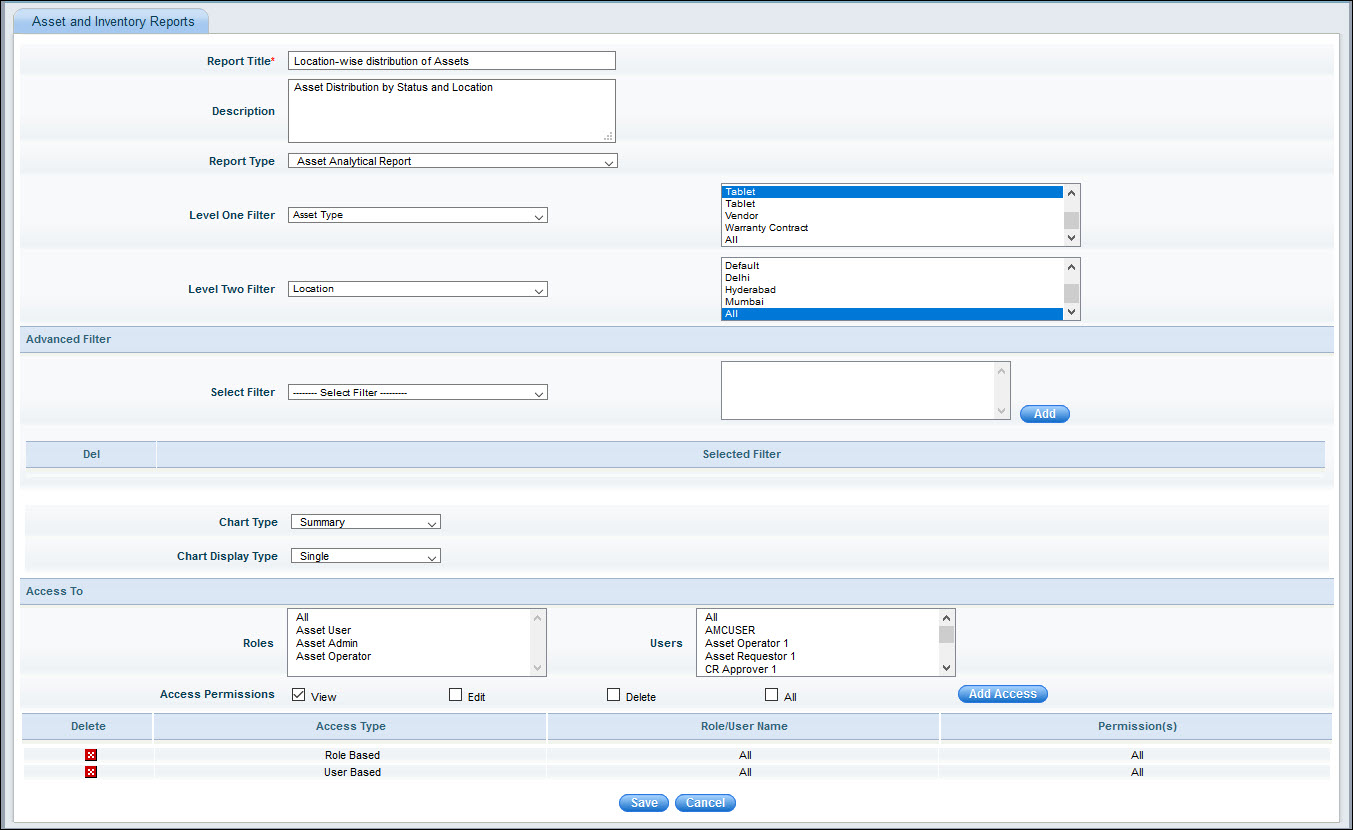Image resolution: width=1353 pixels, height=830 pixels.
Task: Select Asset Admin in the Roles list
Action: tap(327, 643)
